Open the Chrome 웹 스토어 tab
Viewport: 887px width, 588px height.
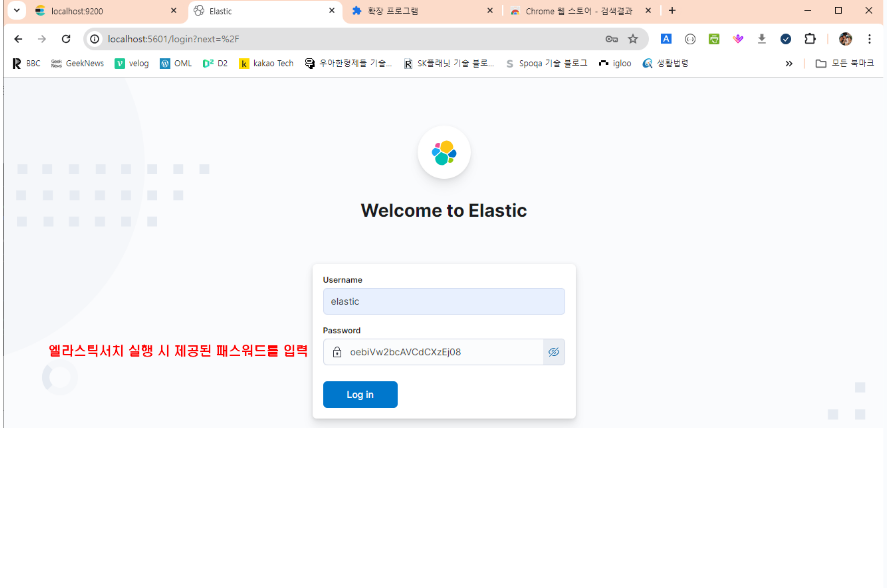(581, 11)
